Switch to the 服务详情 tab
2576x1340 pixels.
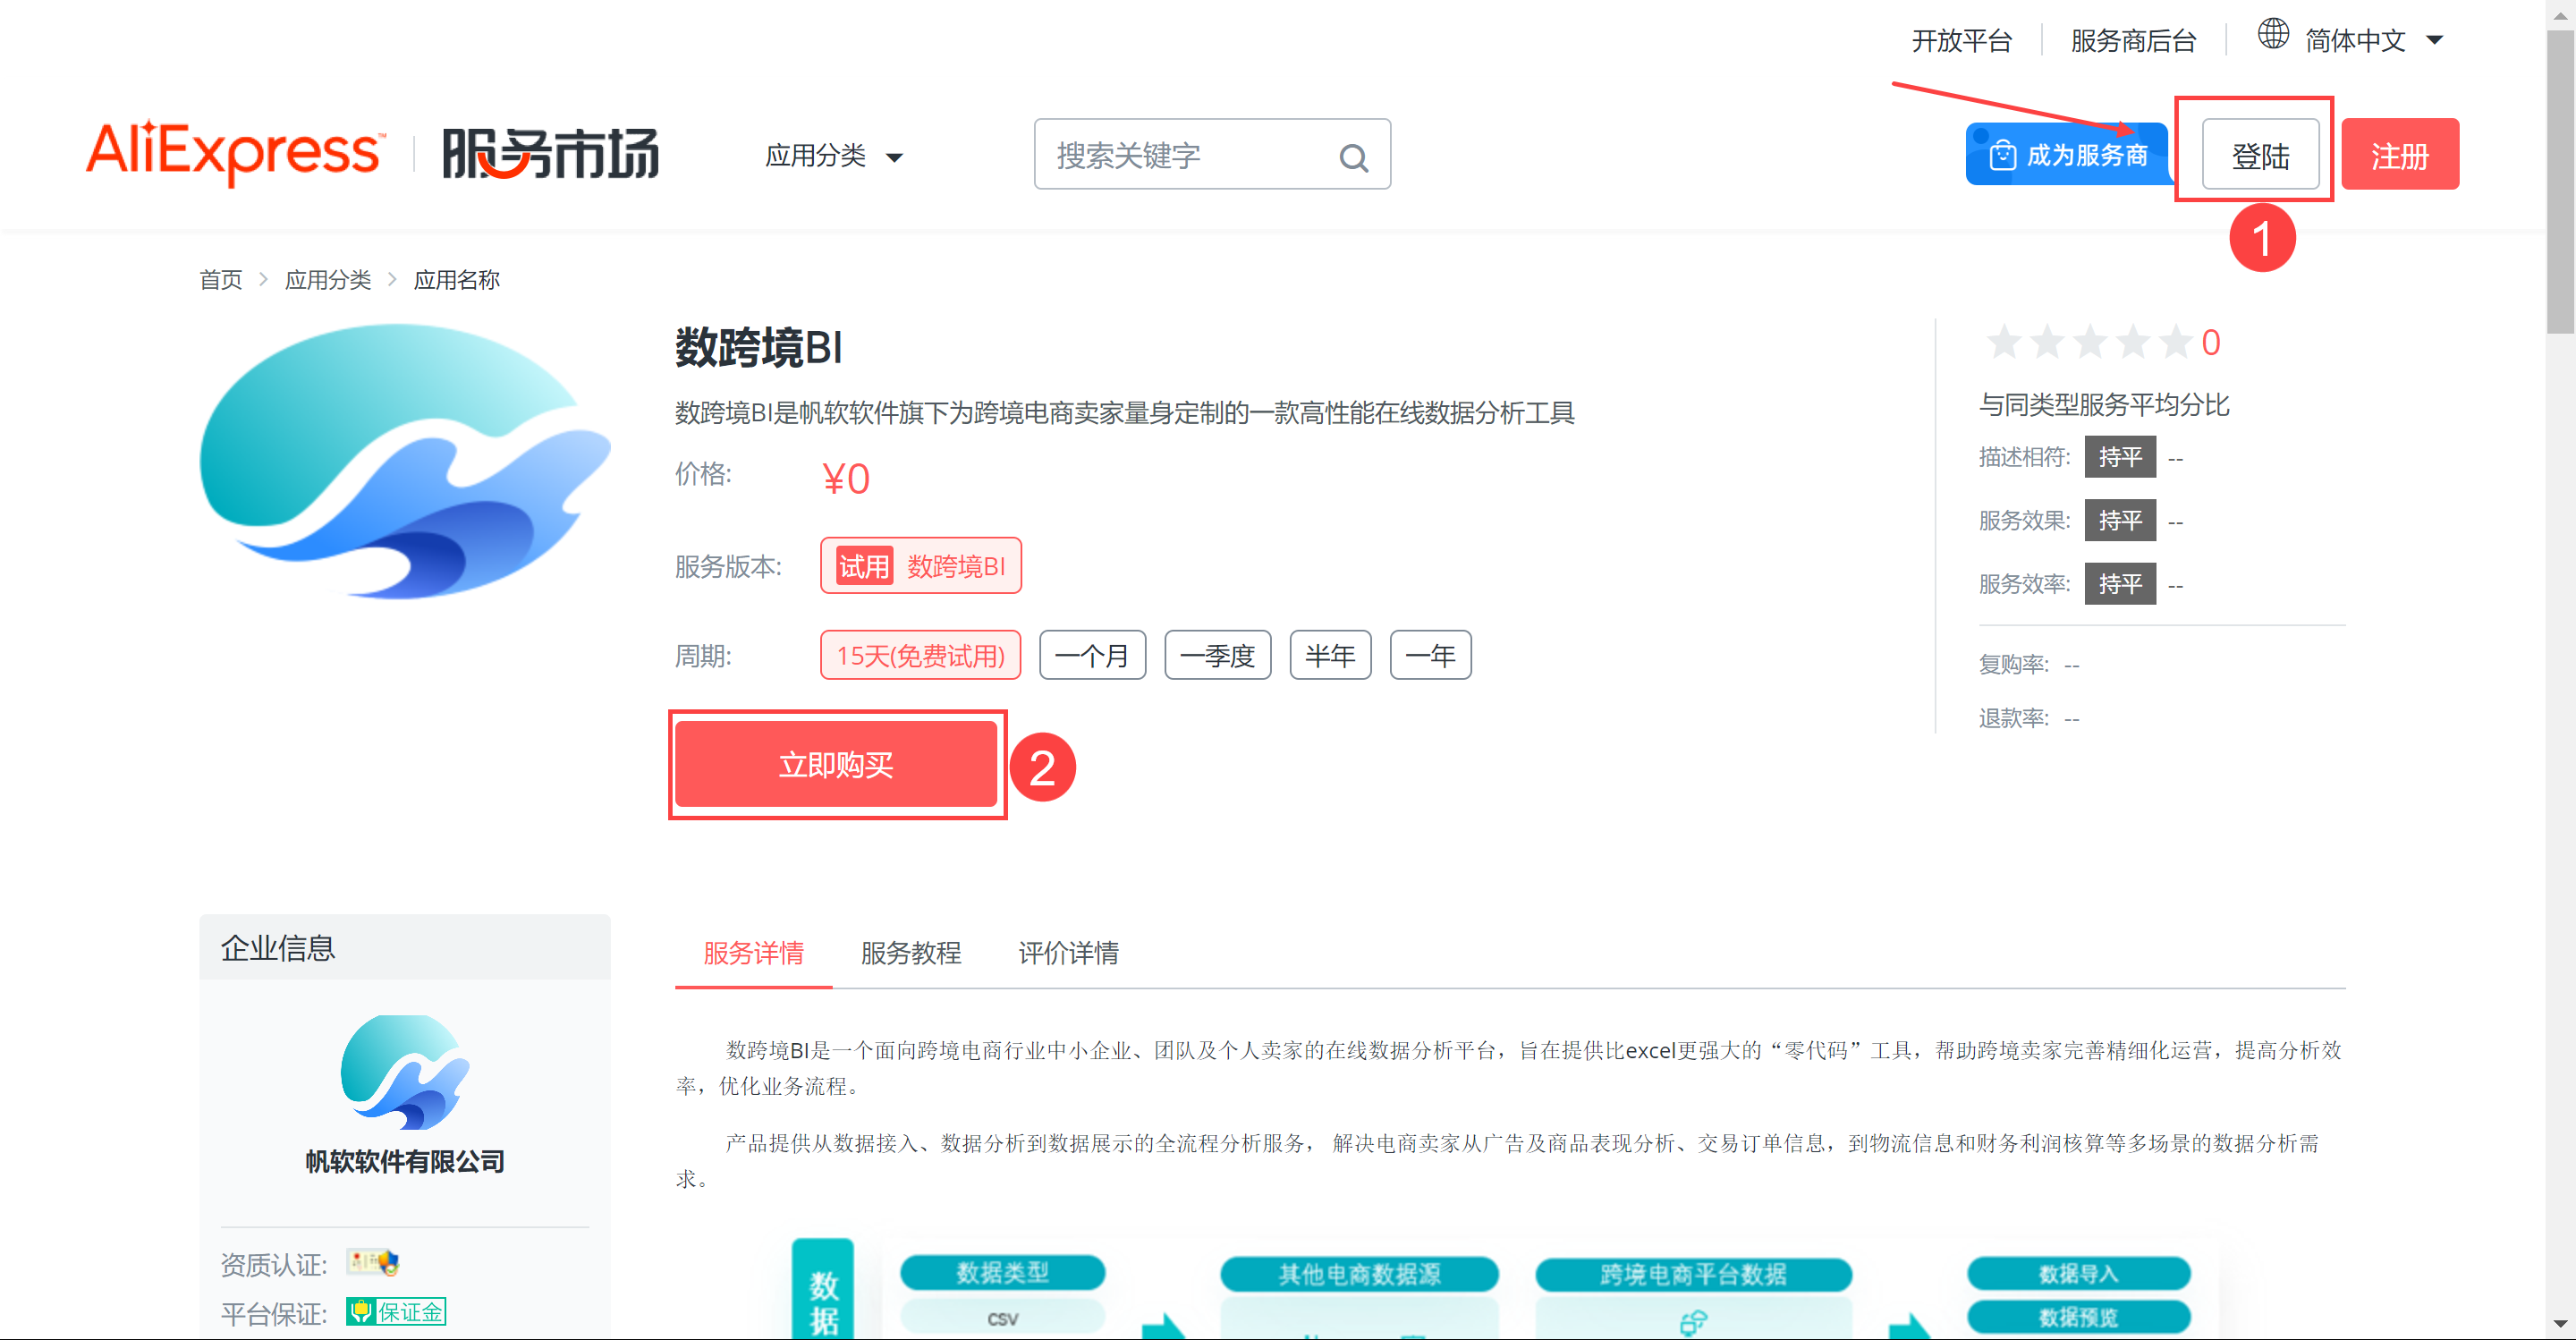pos(753,952)
